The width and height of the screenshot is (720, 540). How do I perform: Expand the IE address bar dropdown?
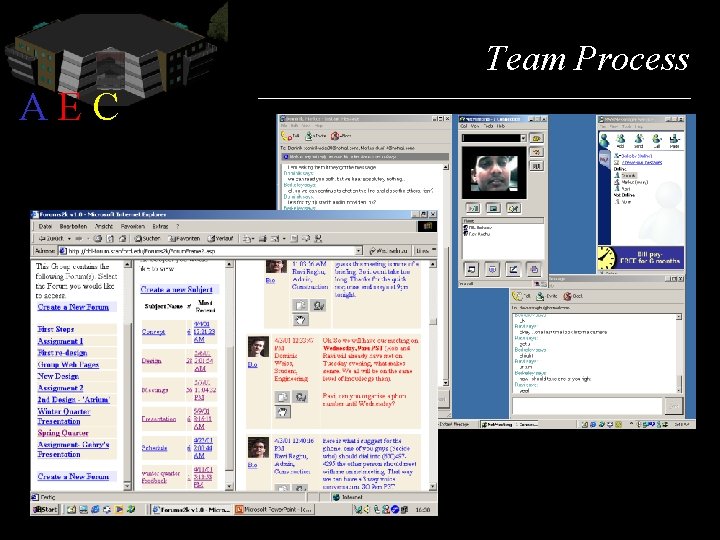coord(359,251)
